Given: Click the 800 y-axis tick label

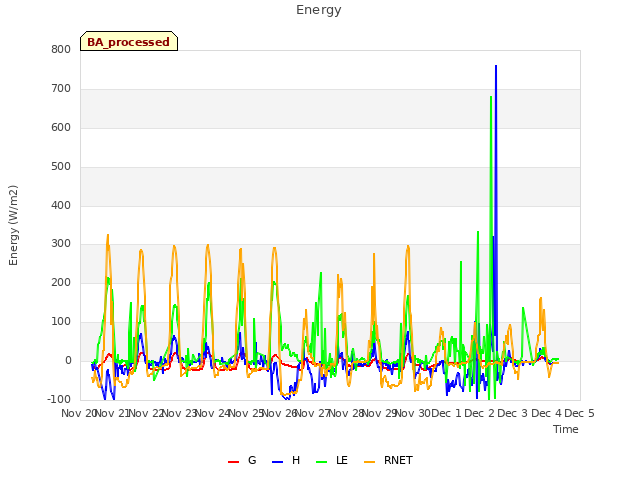Looking at the screenshot, I should pyautogui.click(x=61, y=49).
